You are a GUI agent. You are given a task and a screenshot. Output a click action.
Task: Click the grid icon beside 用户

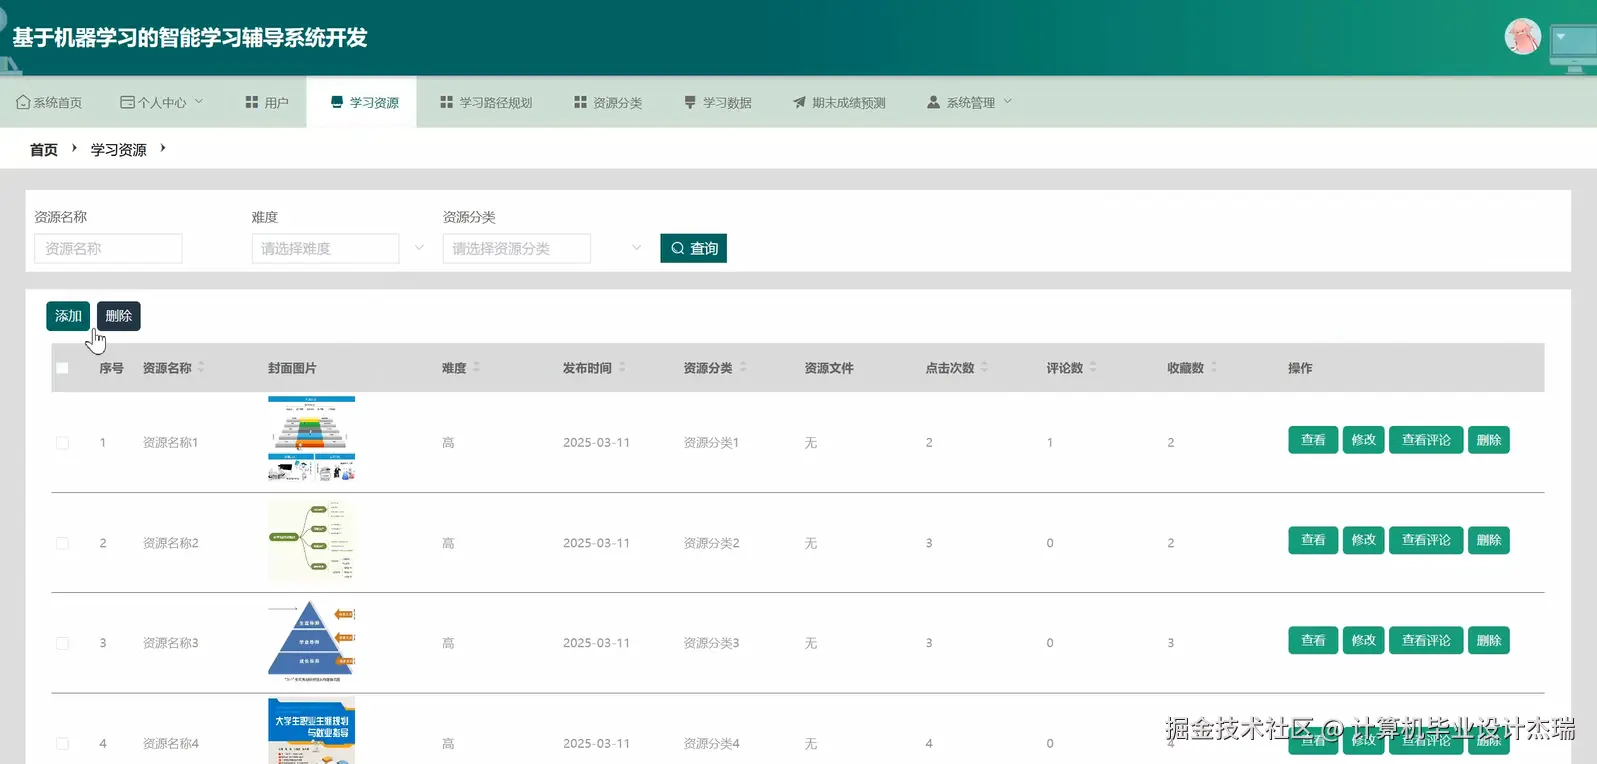[x=252, y=102]
